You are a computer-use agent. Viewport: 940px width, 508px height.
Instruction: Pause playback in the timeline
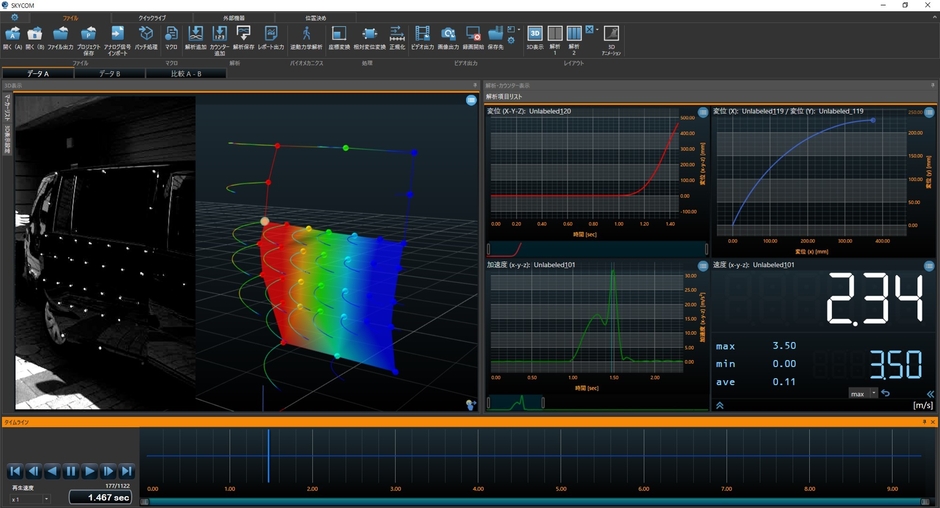click(71, 471)
